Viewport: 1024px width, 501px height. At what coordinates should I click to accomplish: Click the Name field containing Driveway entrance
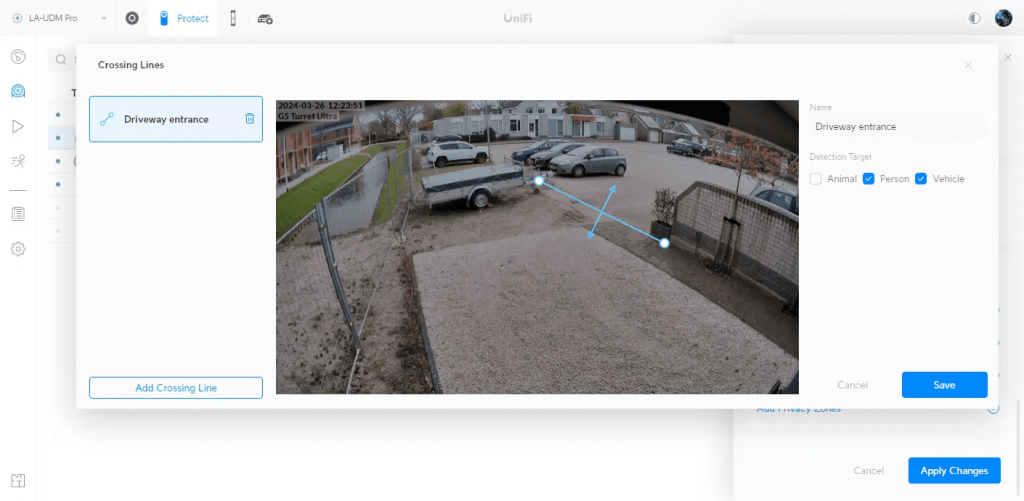click(x=898, y=127)
